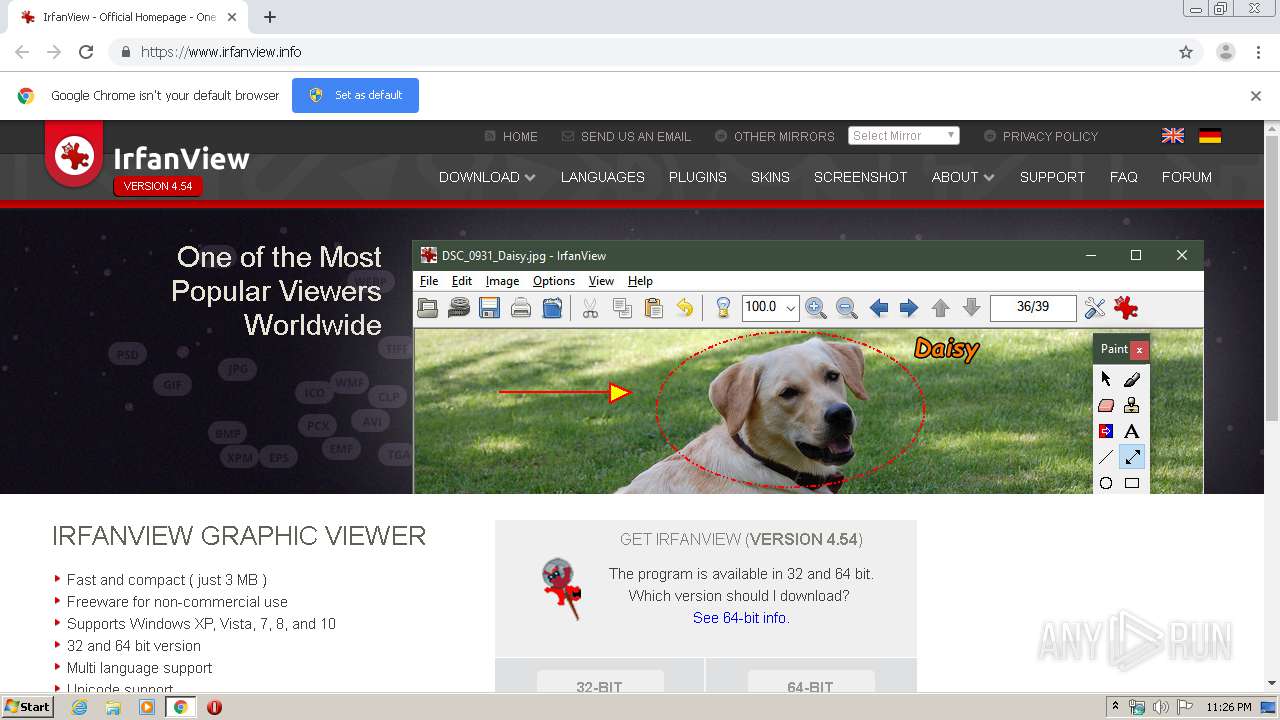Switch site to German flag
This screenshot has height=720, width=1280.
[x=1210, y=136]
